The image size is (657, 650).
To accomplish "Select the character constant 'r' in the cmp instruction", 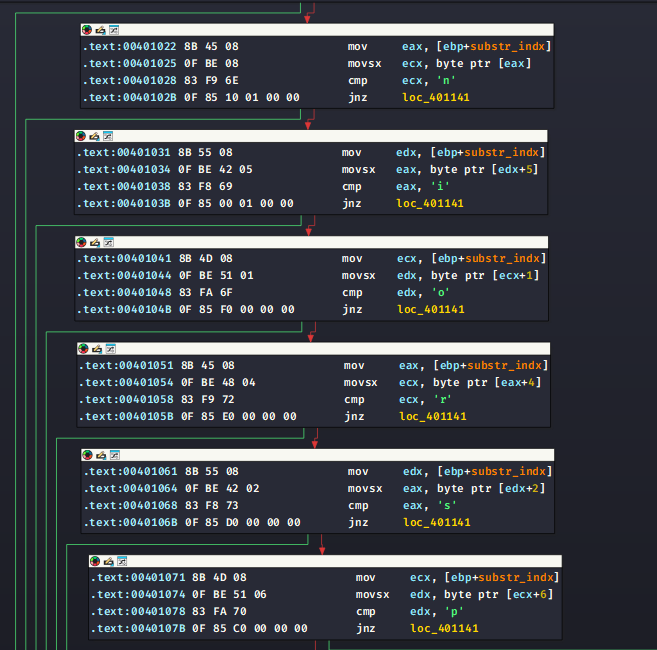I will (438, 400).
